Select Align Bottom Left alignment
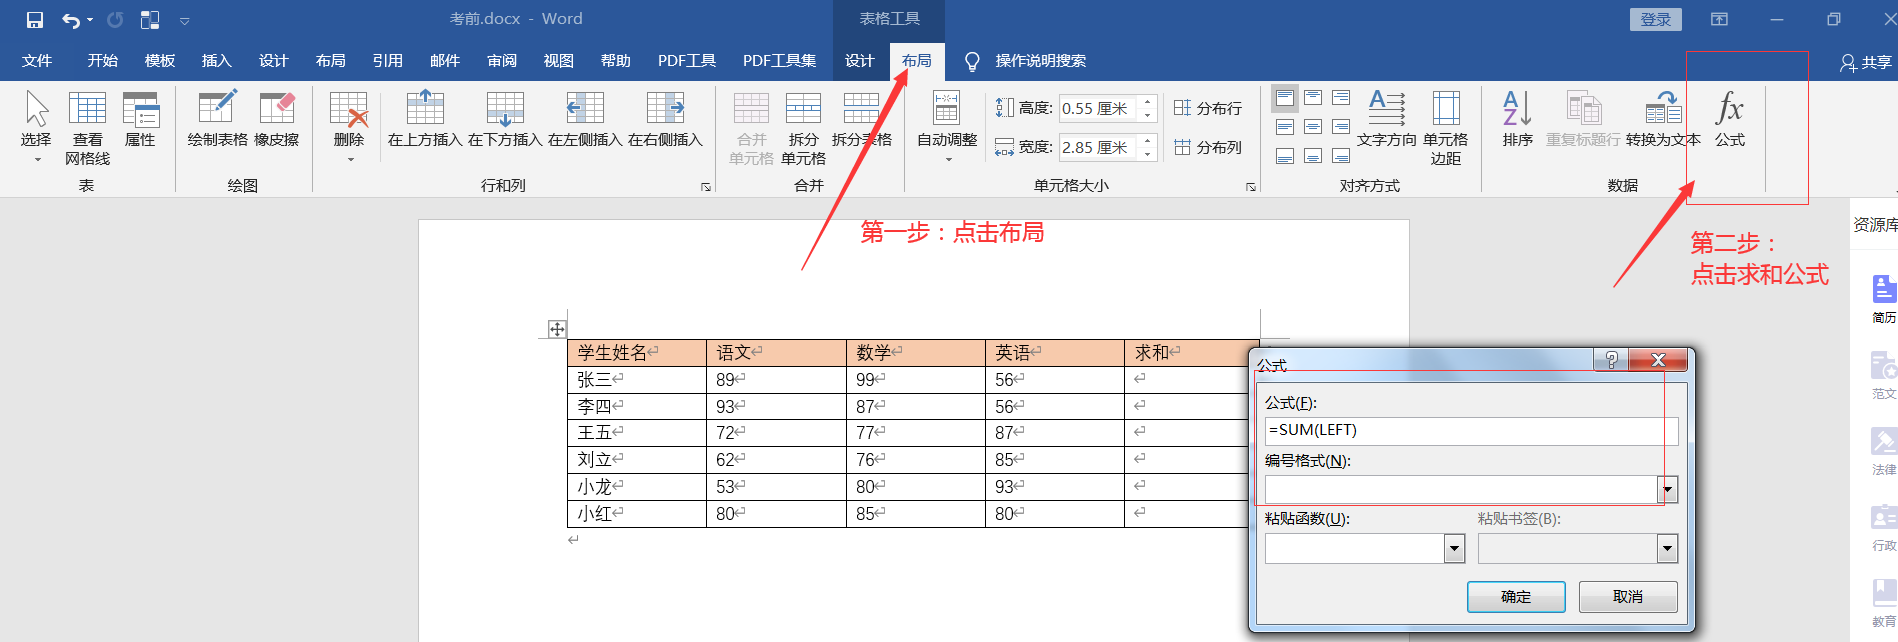The height and width of the screenshot is (642, 1898). tap(1285, 156)
